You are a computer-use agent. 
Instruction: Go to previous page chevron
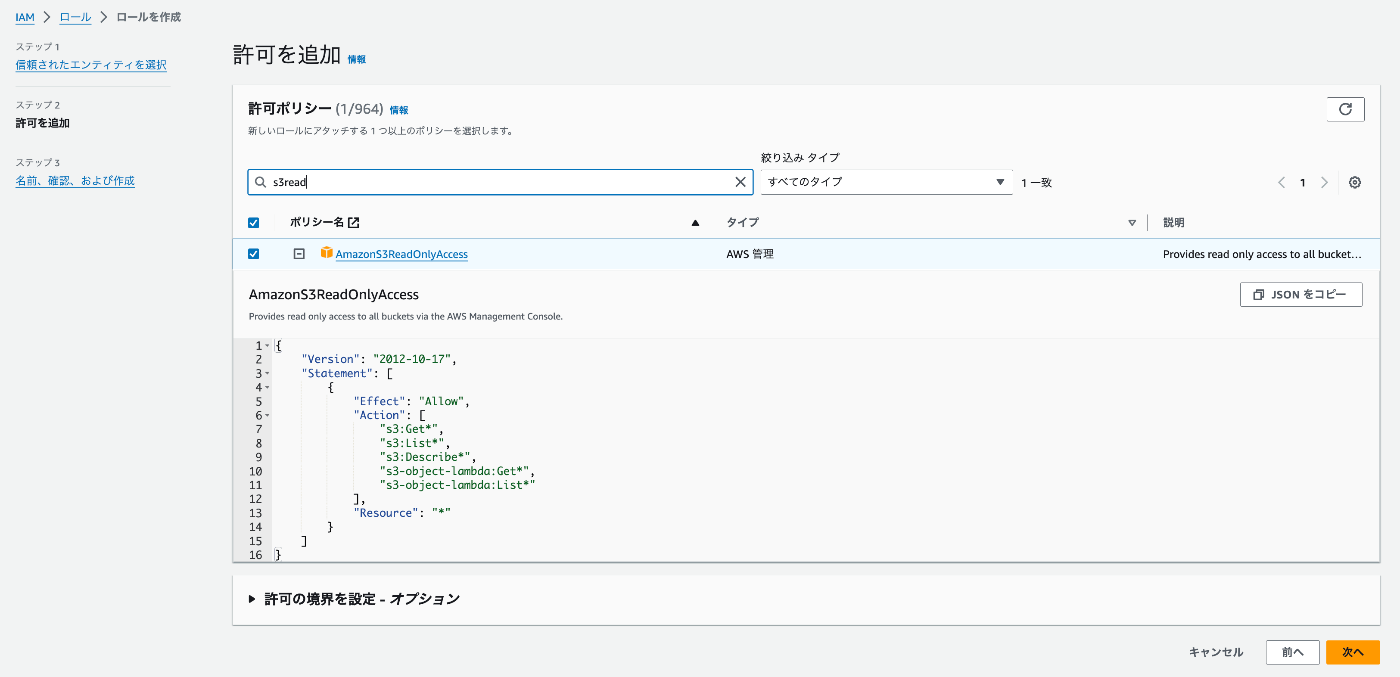click(x=1281, y=182)
